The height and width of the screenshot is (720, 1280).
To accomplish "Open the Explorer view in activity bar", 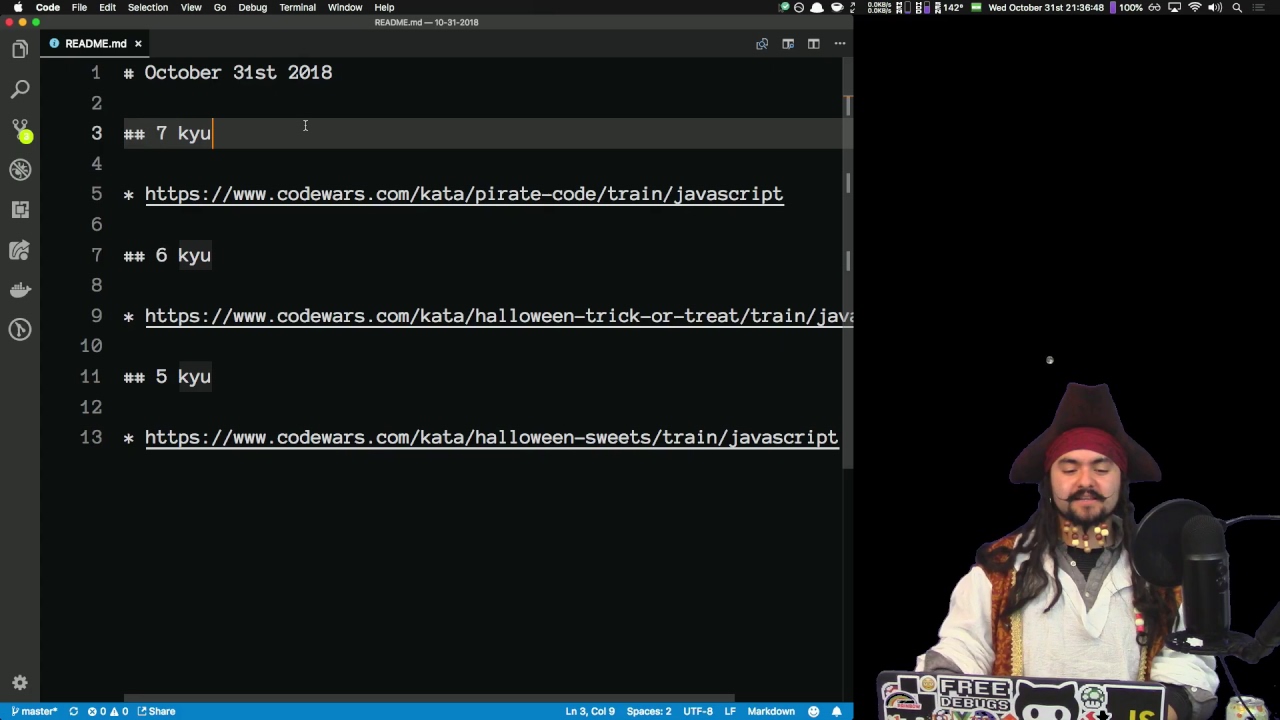I will click(x=20, y=49).
